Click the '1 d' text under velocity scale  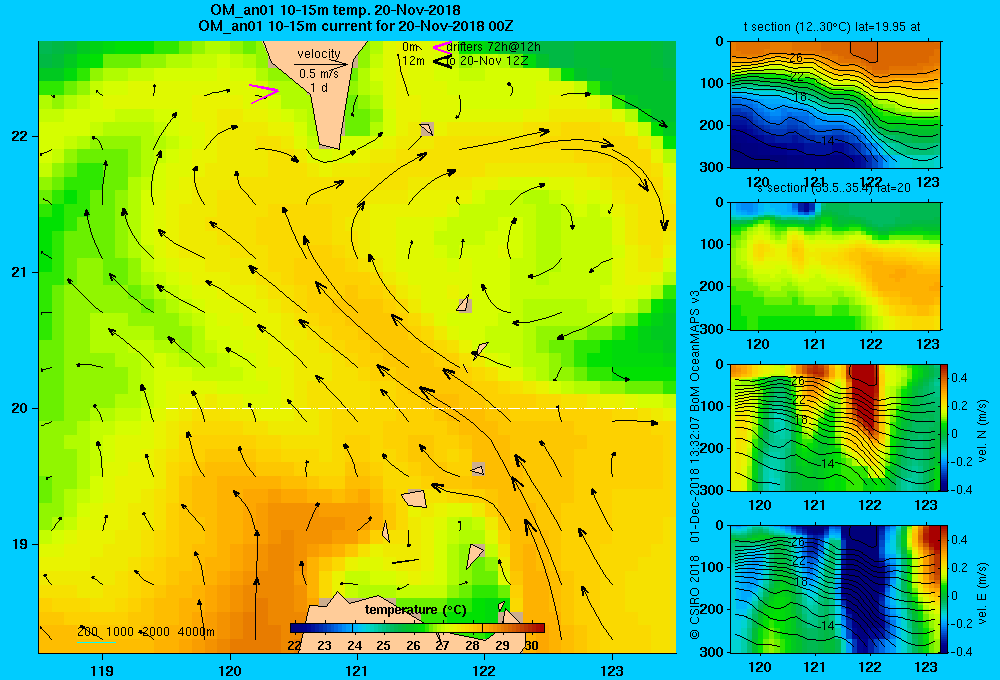point(319,87)
